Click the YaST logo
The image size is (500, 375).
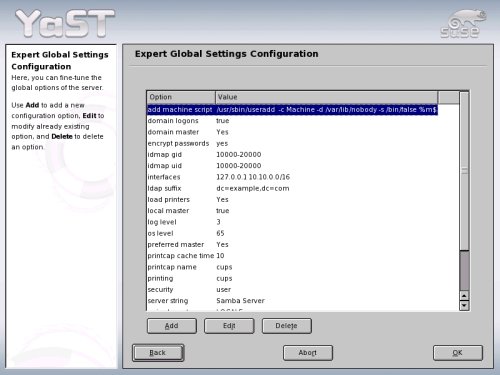[x=65, y=23]
